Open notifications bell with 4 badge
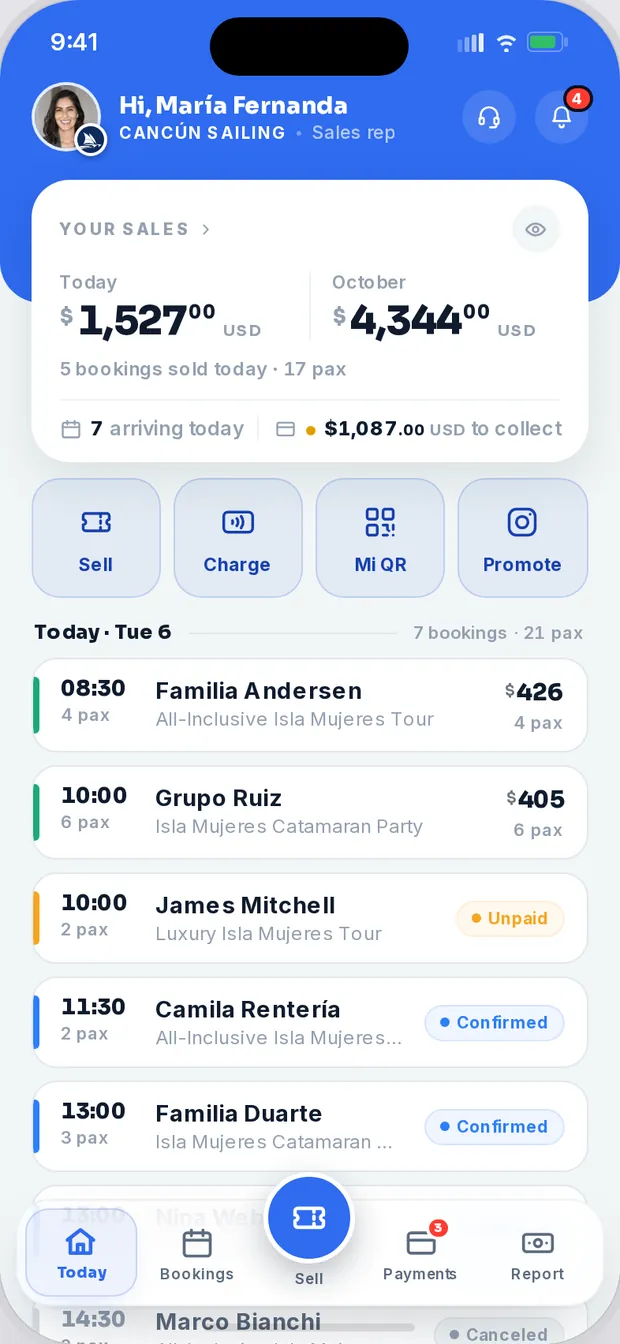The image size is (620, 1344). pyautogui.click(x=562, y=117)
